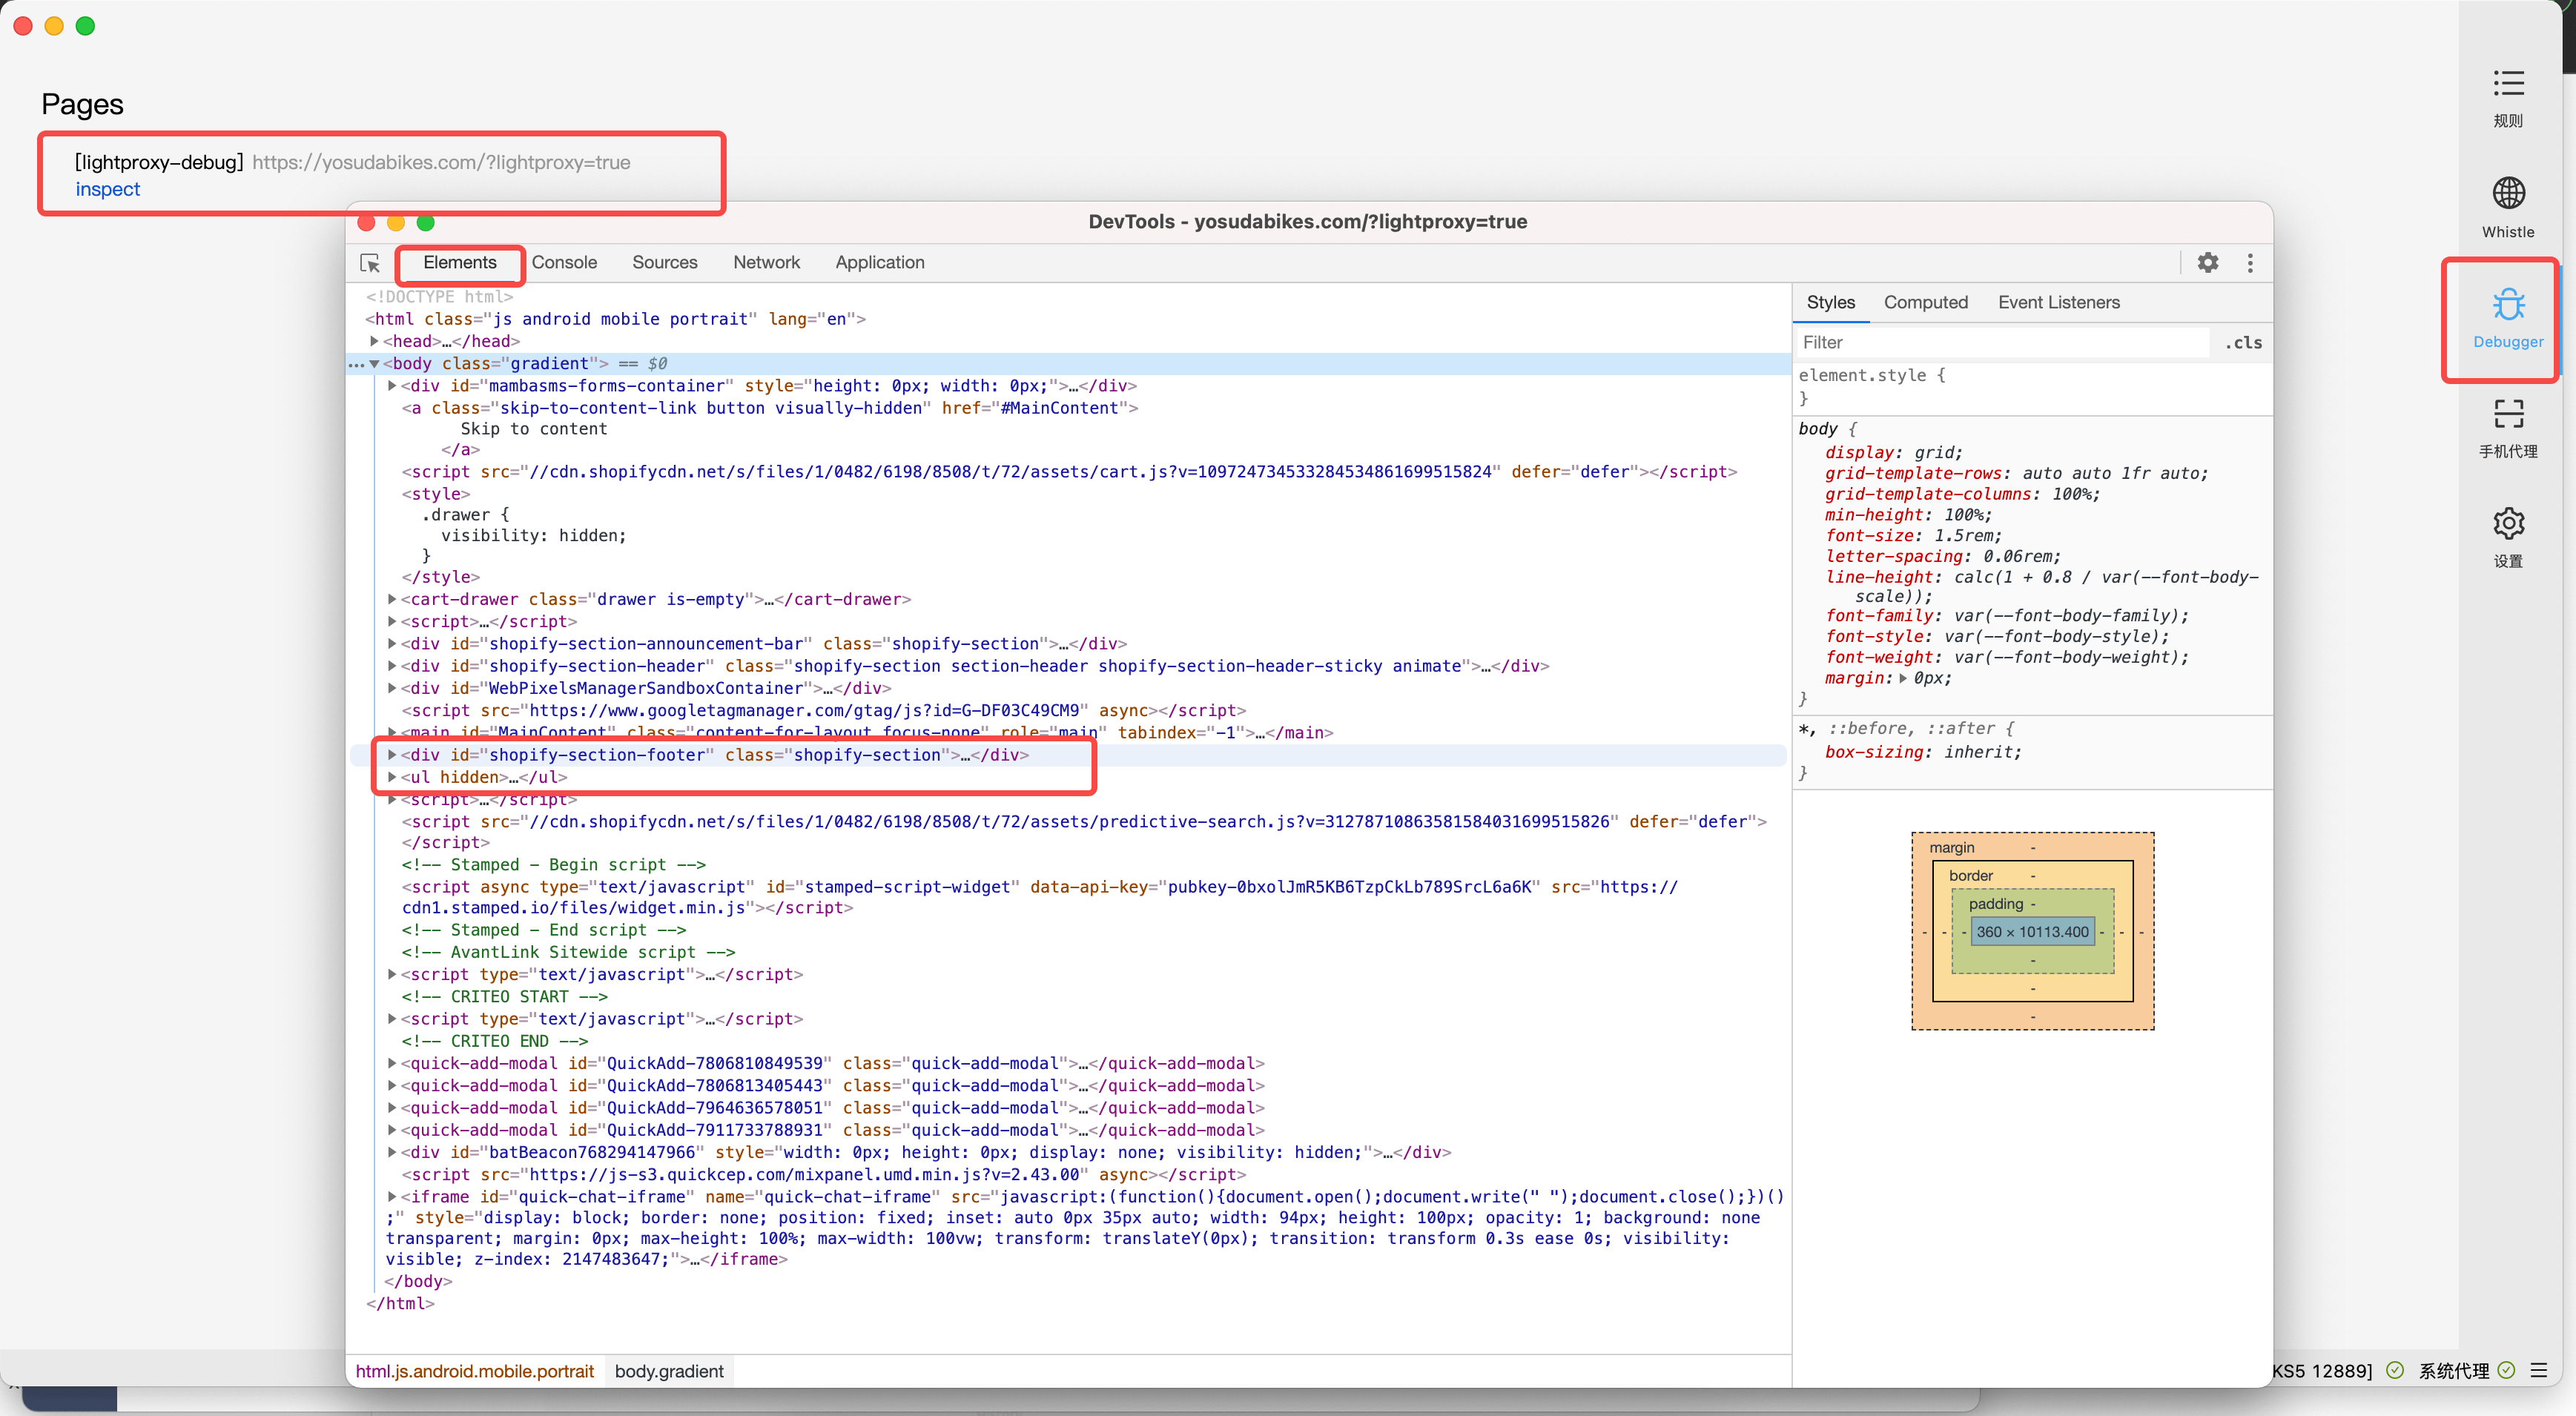
Task: Click the inspect element picker icon
Action: point(370,263)
